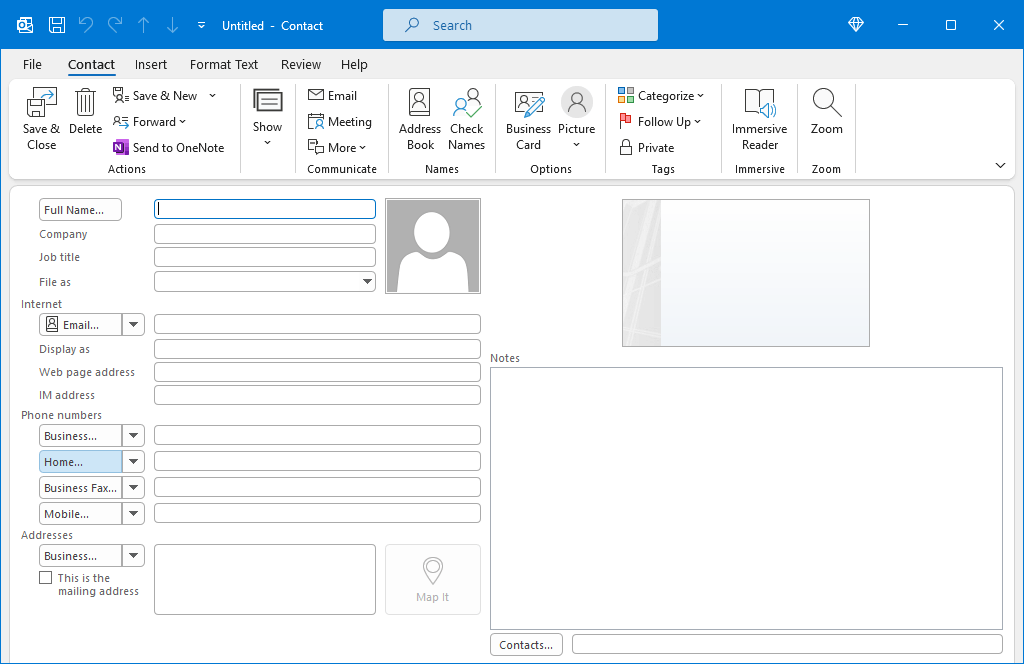Switch to the Insert tab
Screen dimensions: 1024x664
(151, 64)
